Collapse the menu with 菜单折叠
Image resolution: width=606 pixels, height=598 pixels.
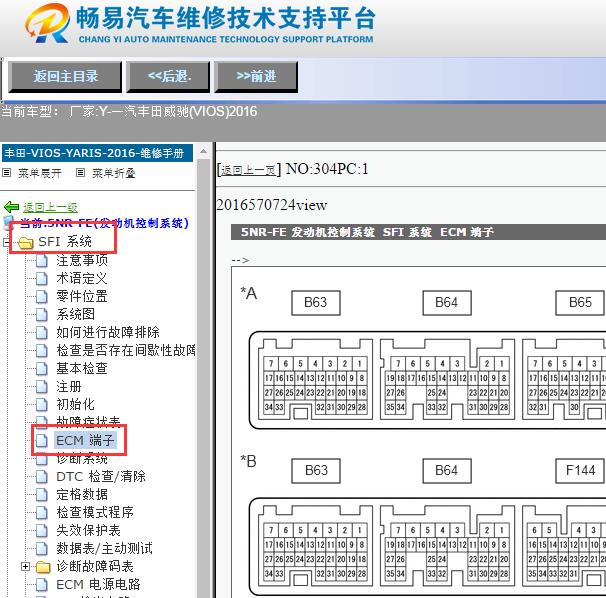click(x=114, y=173)
